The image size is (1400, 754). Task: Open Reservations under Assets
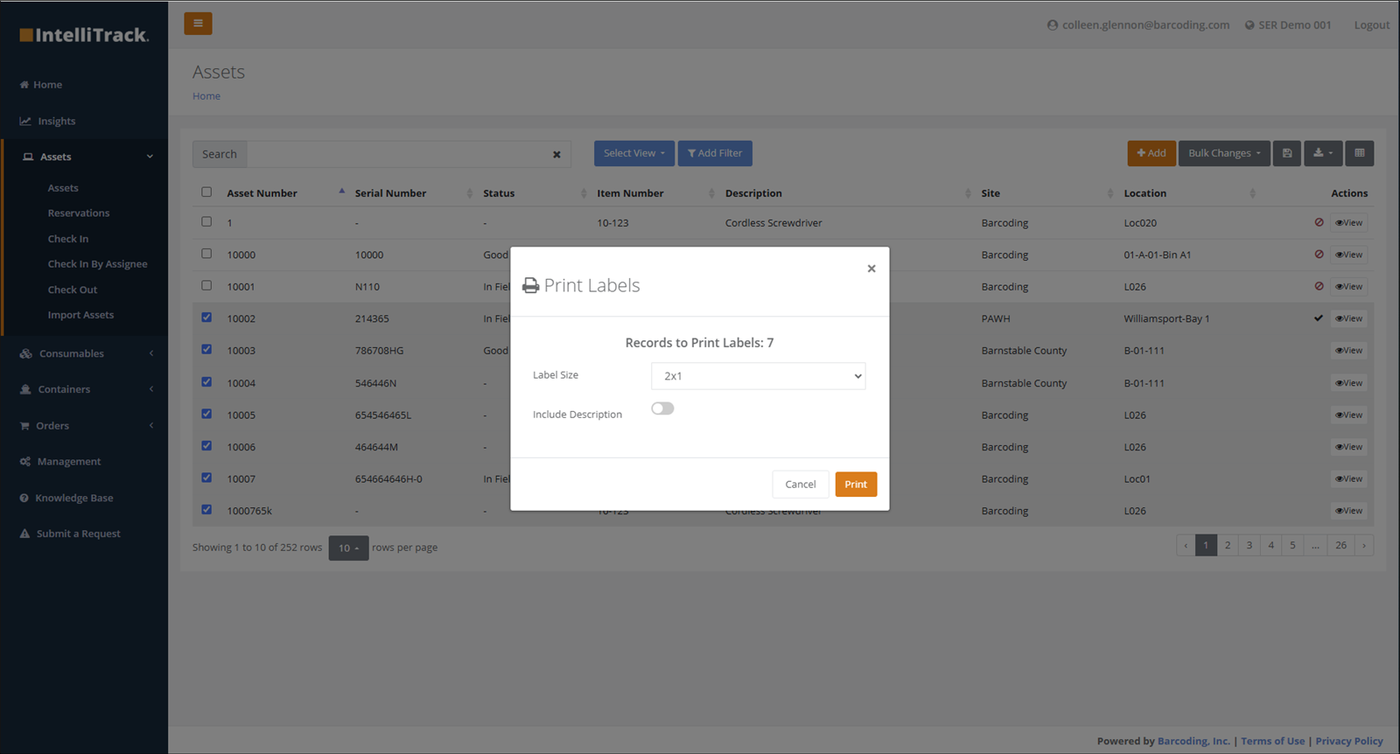(x=79, y=213)
